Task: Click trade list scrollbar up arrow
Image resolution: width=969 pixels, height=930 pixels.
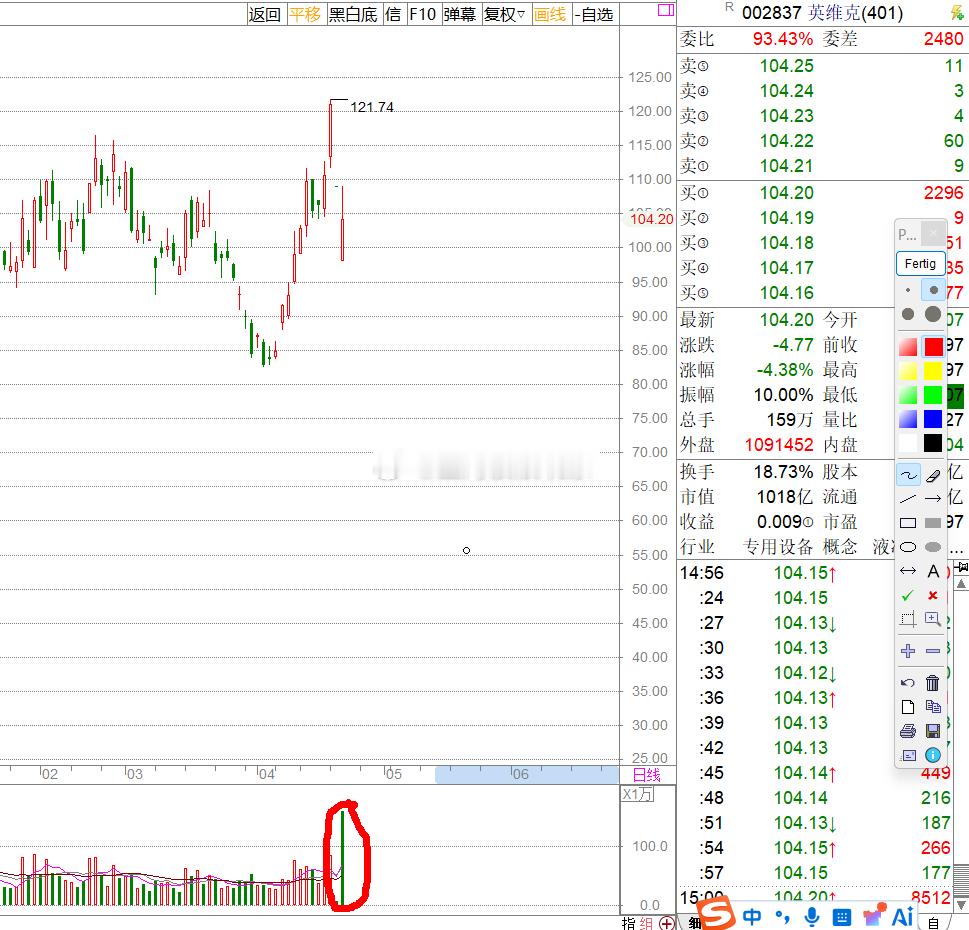Action: pyautogui.click(x=962, y=583)
